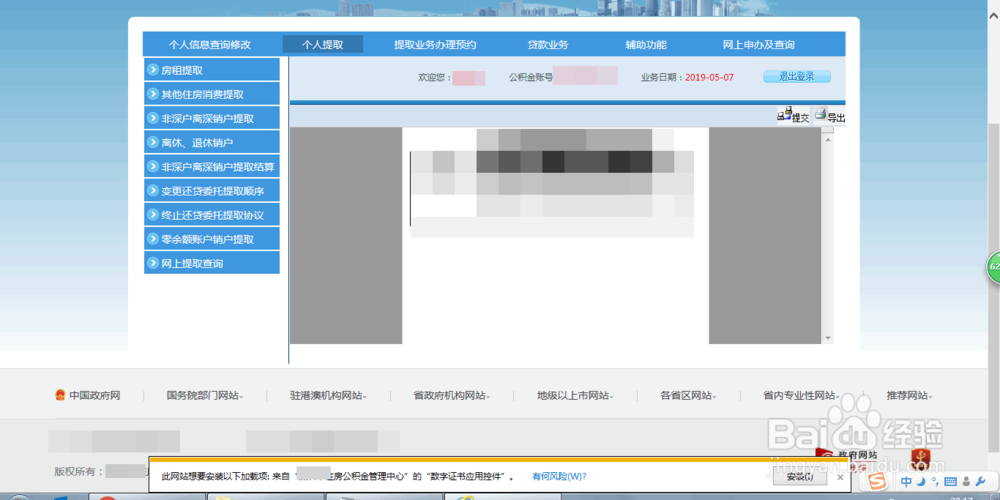Screen dimensions: 1000x500
Task: Open 网上提取查询 in sidebar
Action: click(x=212, y=263)
